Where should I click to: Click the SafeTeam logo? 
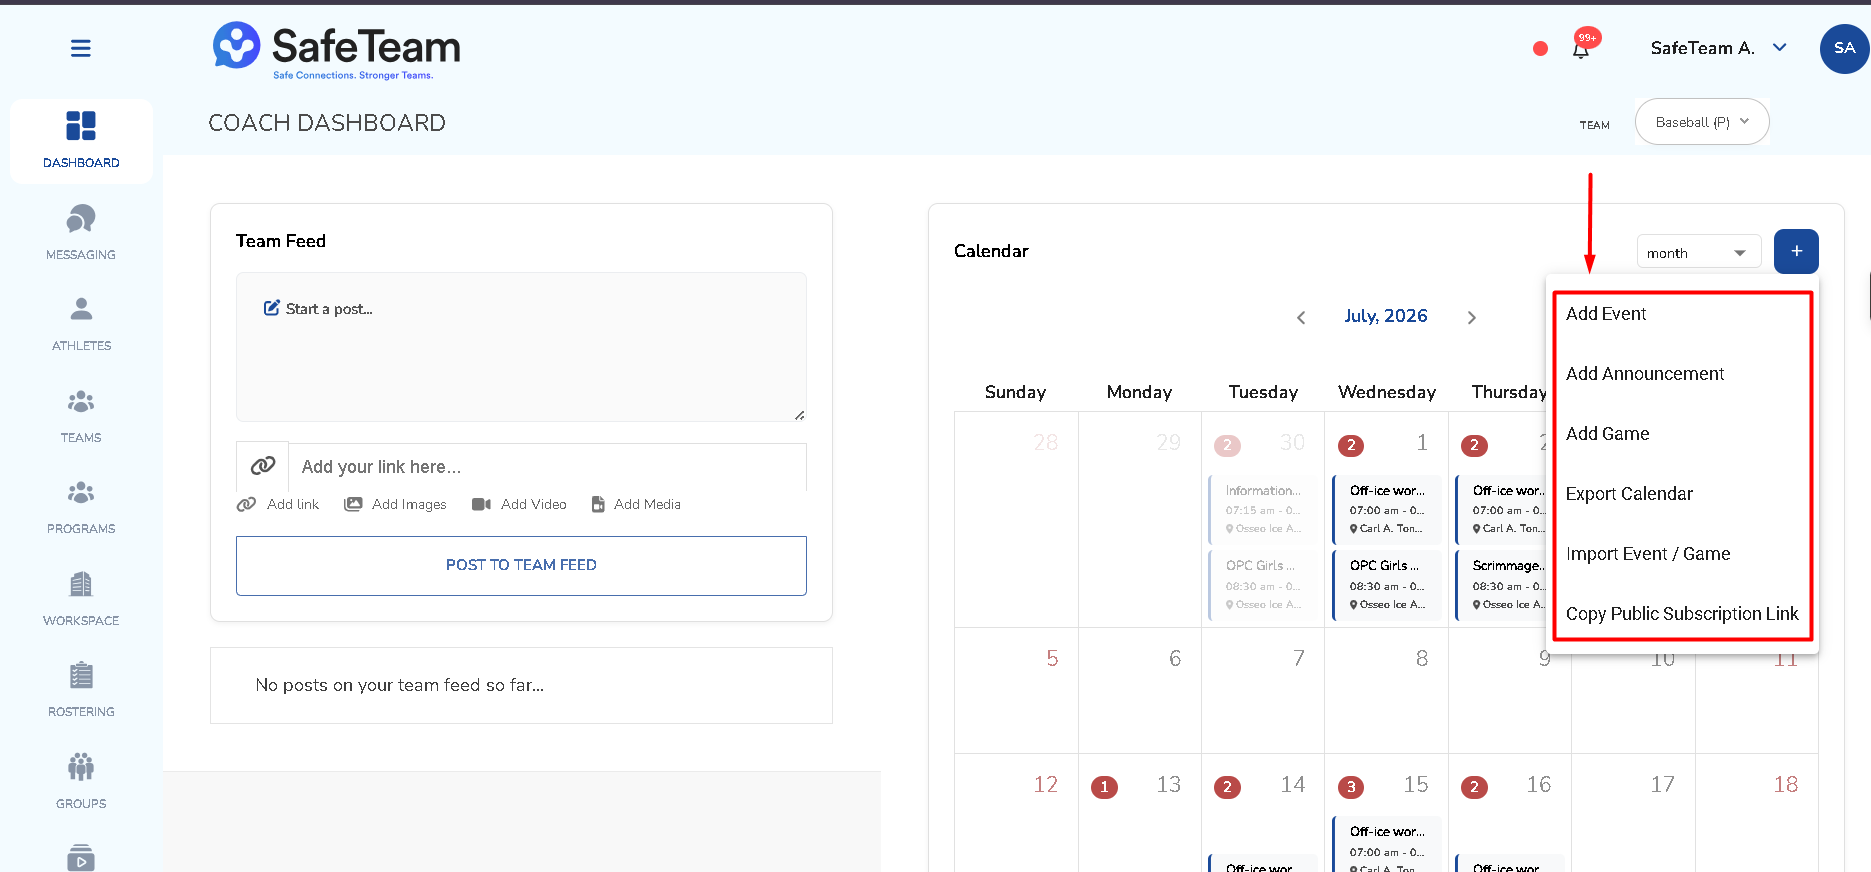pos(336,49)
